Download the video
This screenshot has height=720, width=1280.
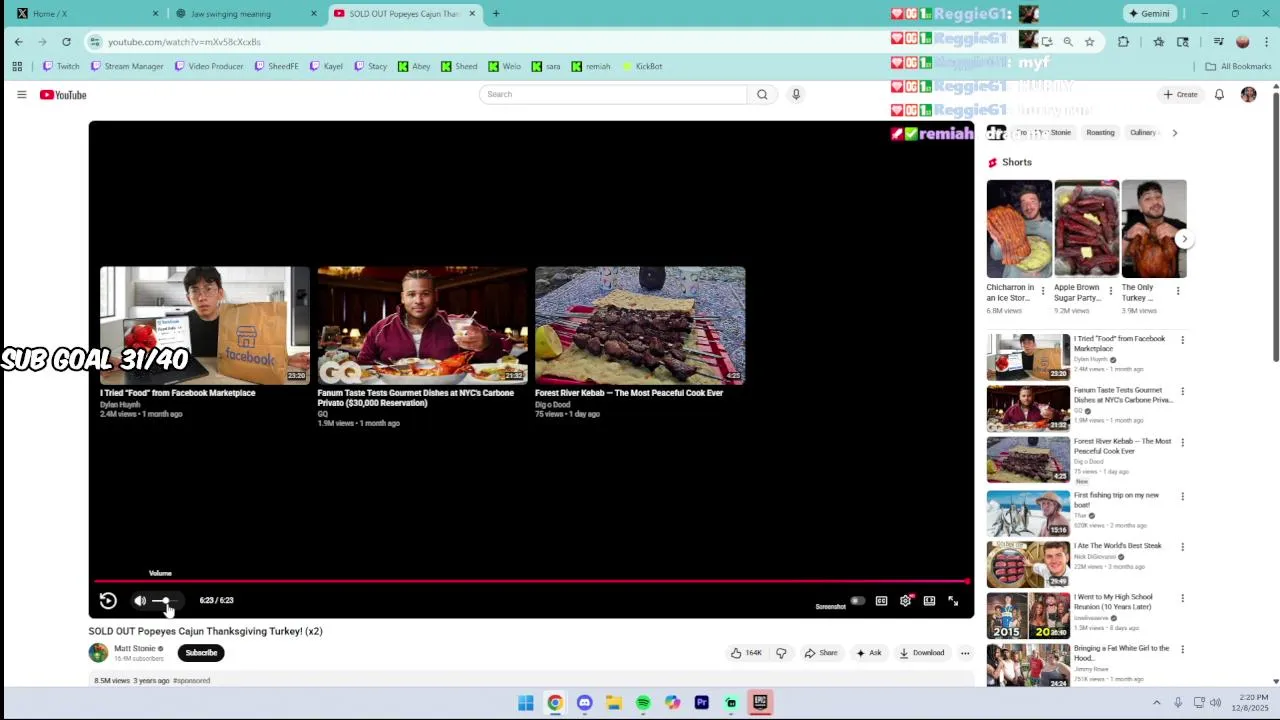point(922,653)
